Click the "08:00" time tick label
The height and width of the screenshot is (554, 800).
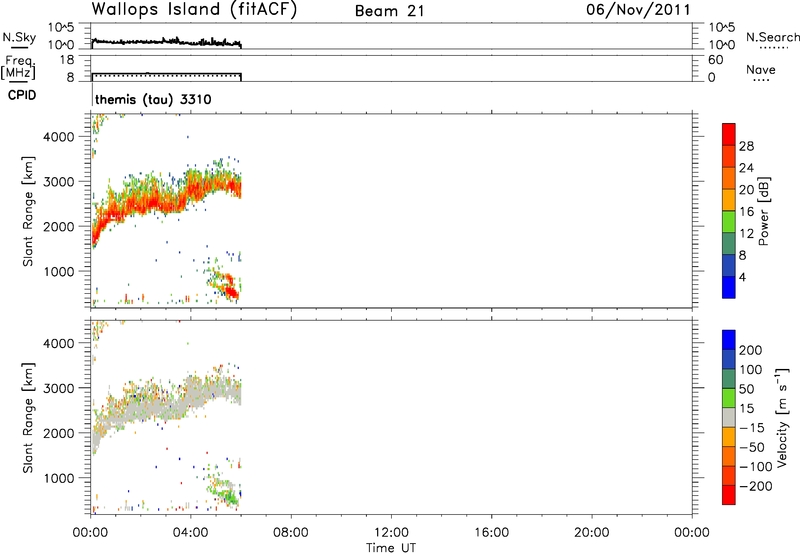click(x=291, y=533)
